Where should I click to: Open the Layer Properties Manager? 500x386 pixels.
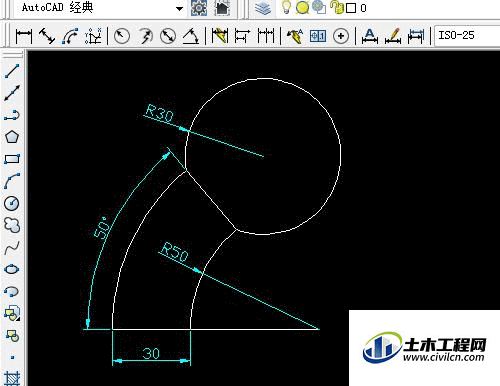point(263,8)
